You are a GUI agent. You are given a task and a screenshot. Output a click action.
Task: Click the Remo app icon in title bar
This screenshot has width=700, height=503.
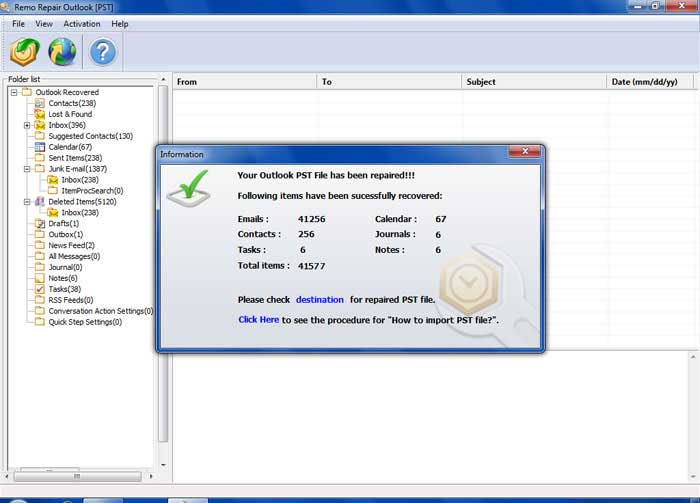5,7
